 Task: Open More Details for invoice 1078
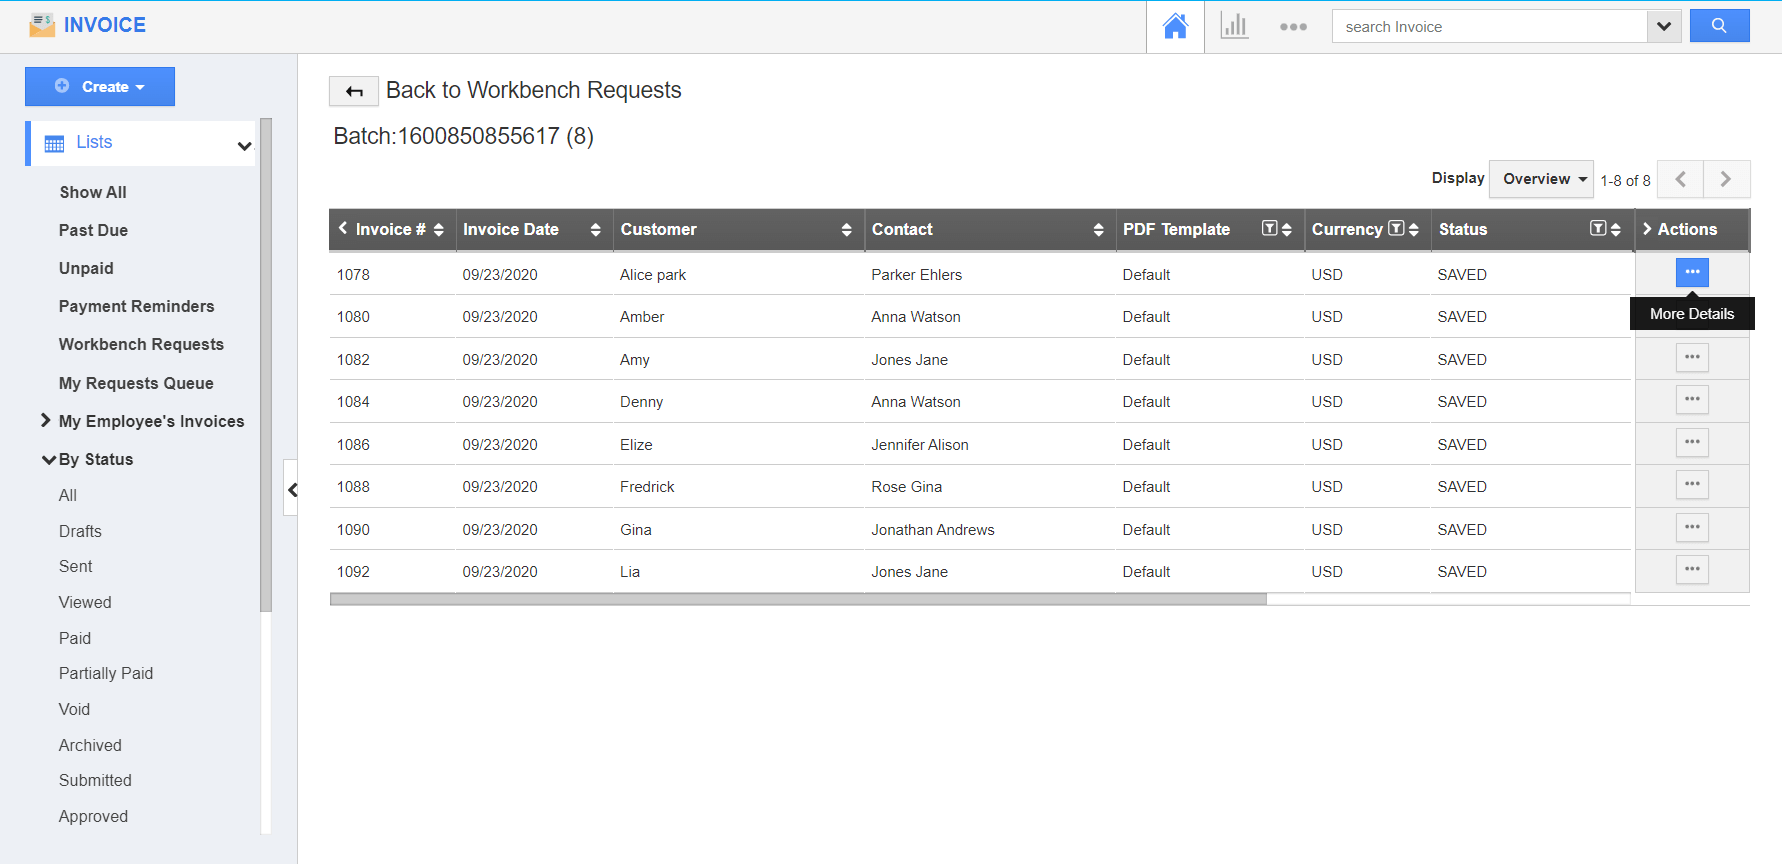pyautogui.click(x=1692, y=272)
